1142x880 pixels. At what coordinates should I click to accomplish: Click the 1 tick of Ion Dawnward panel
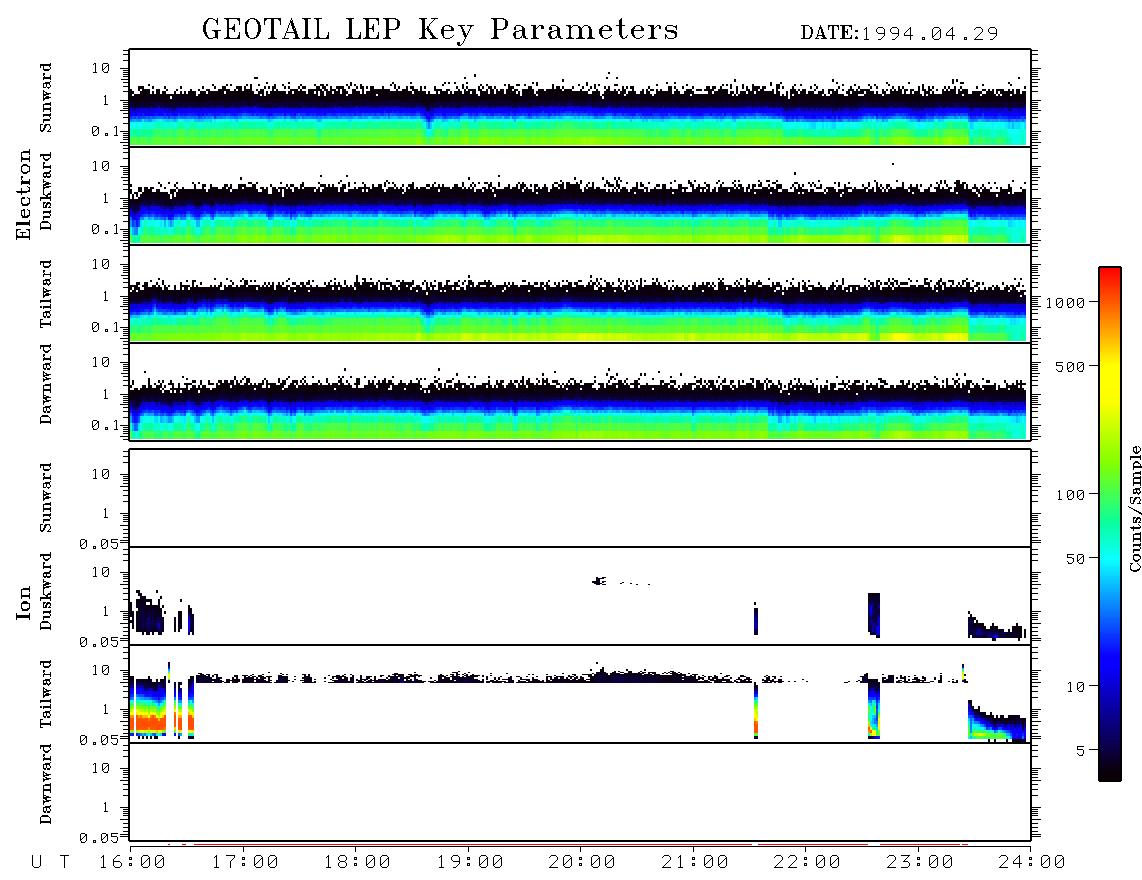106,807
